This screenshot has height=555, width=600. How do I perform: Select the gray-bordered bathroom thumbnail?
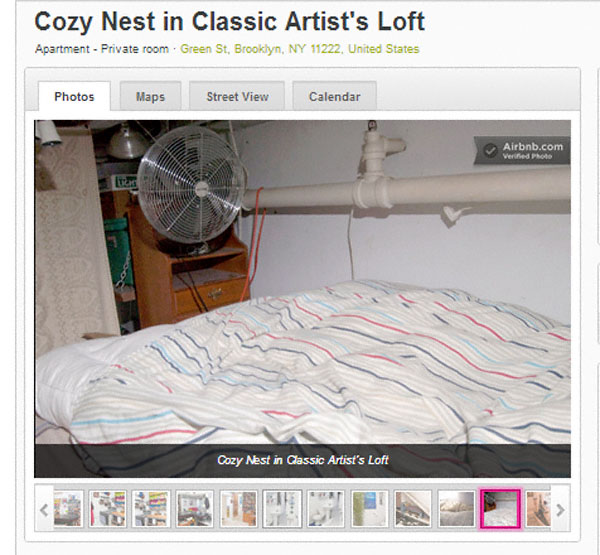click(282, 509)
